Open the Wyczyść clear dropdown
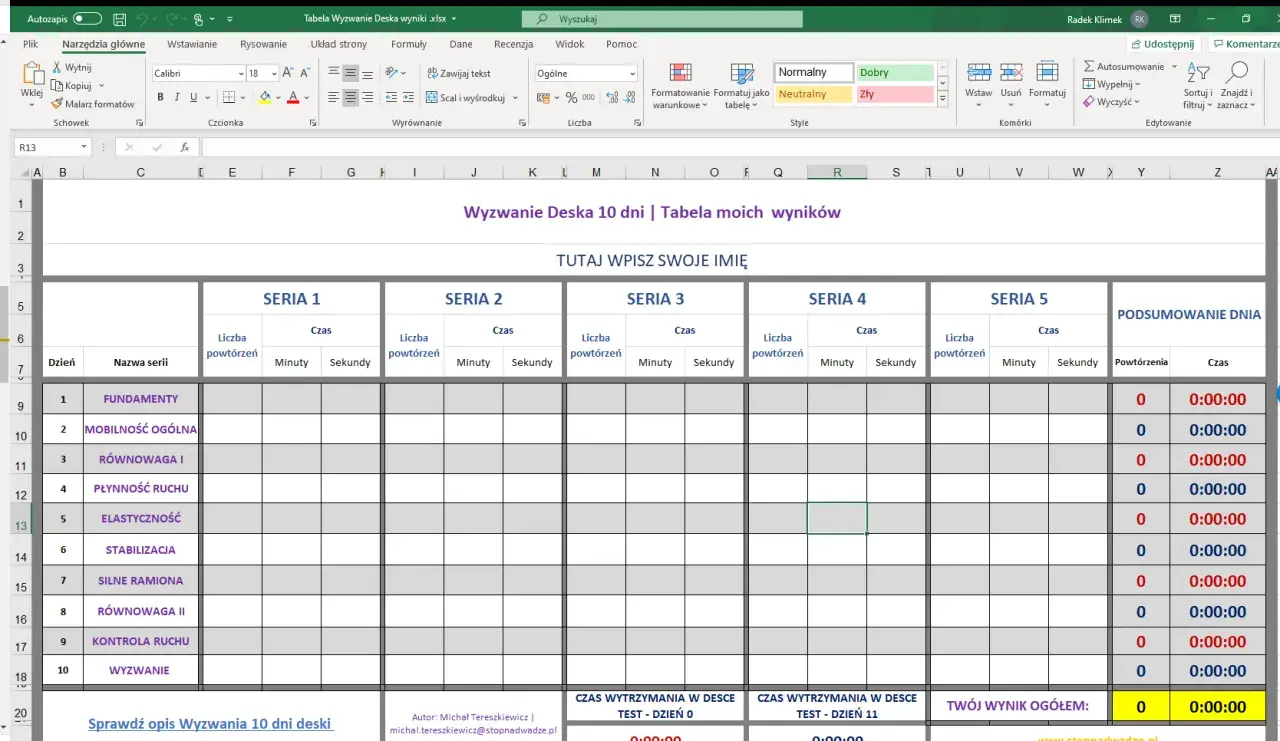 click(x=1112, y=102)
